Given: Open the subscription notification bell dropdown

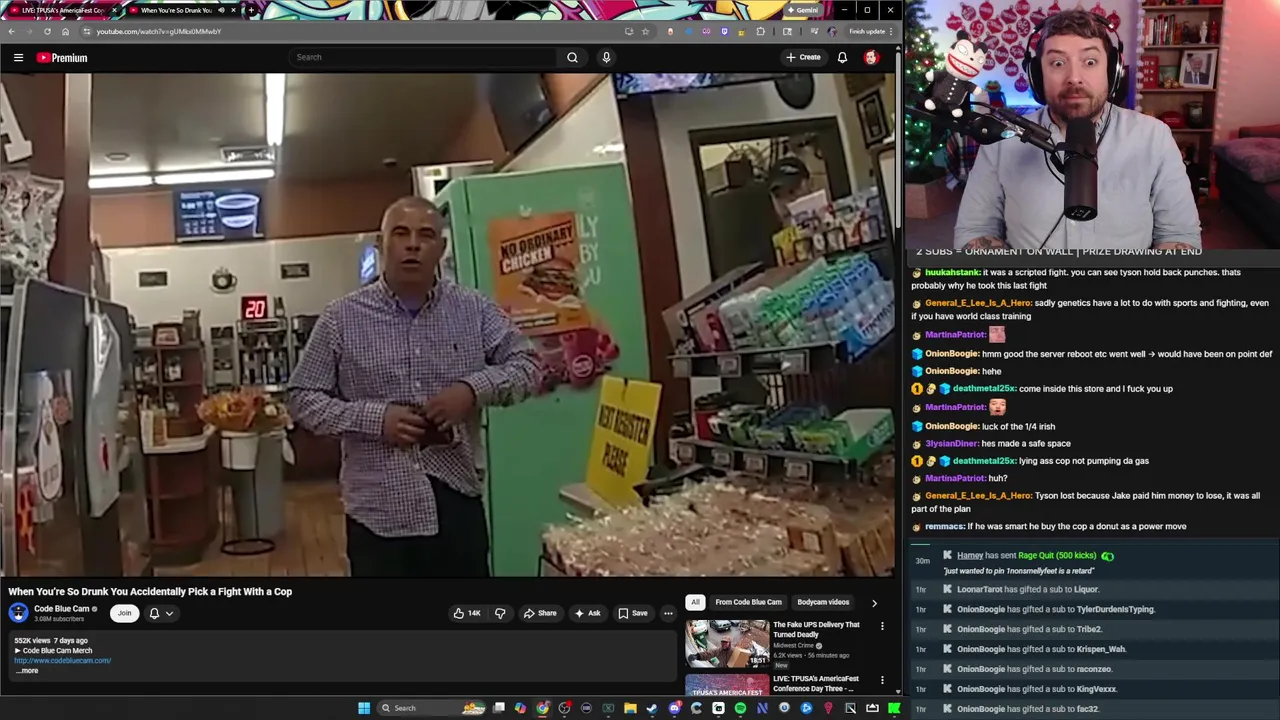Looking at the screenshot, I should tap(161, 613).
